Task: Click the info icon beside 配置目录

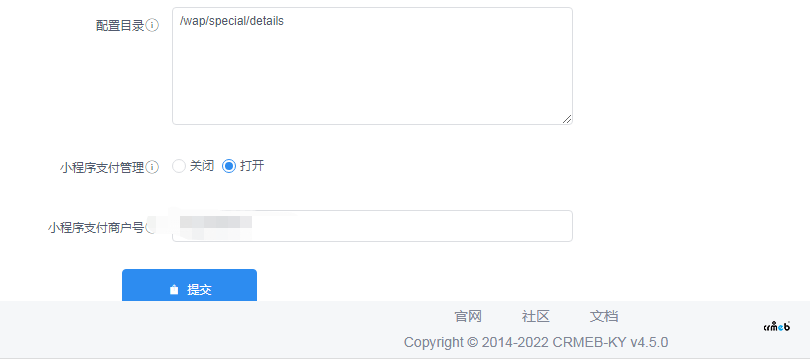Action: click(x=152, y=25)
